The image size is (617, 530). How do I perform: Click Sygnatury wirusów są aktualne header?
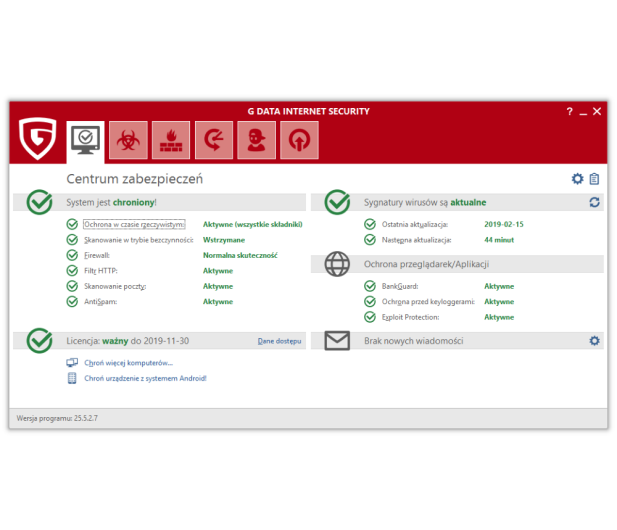tap(425, 202)
